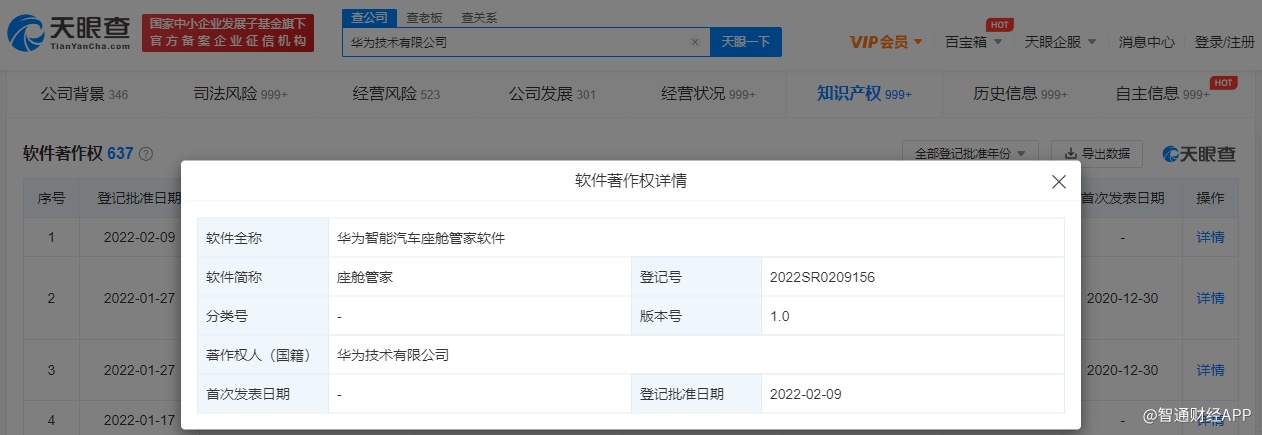Click the help icon beside 软件著作权 637
Viewport: 1262px width, 435px height.
click(146, 154)
